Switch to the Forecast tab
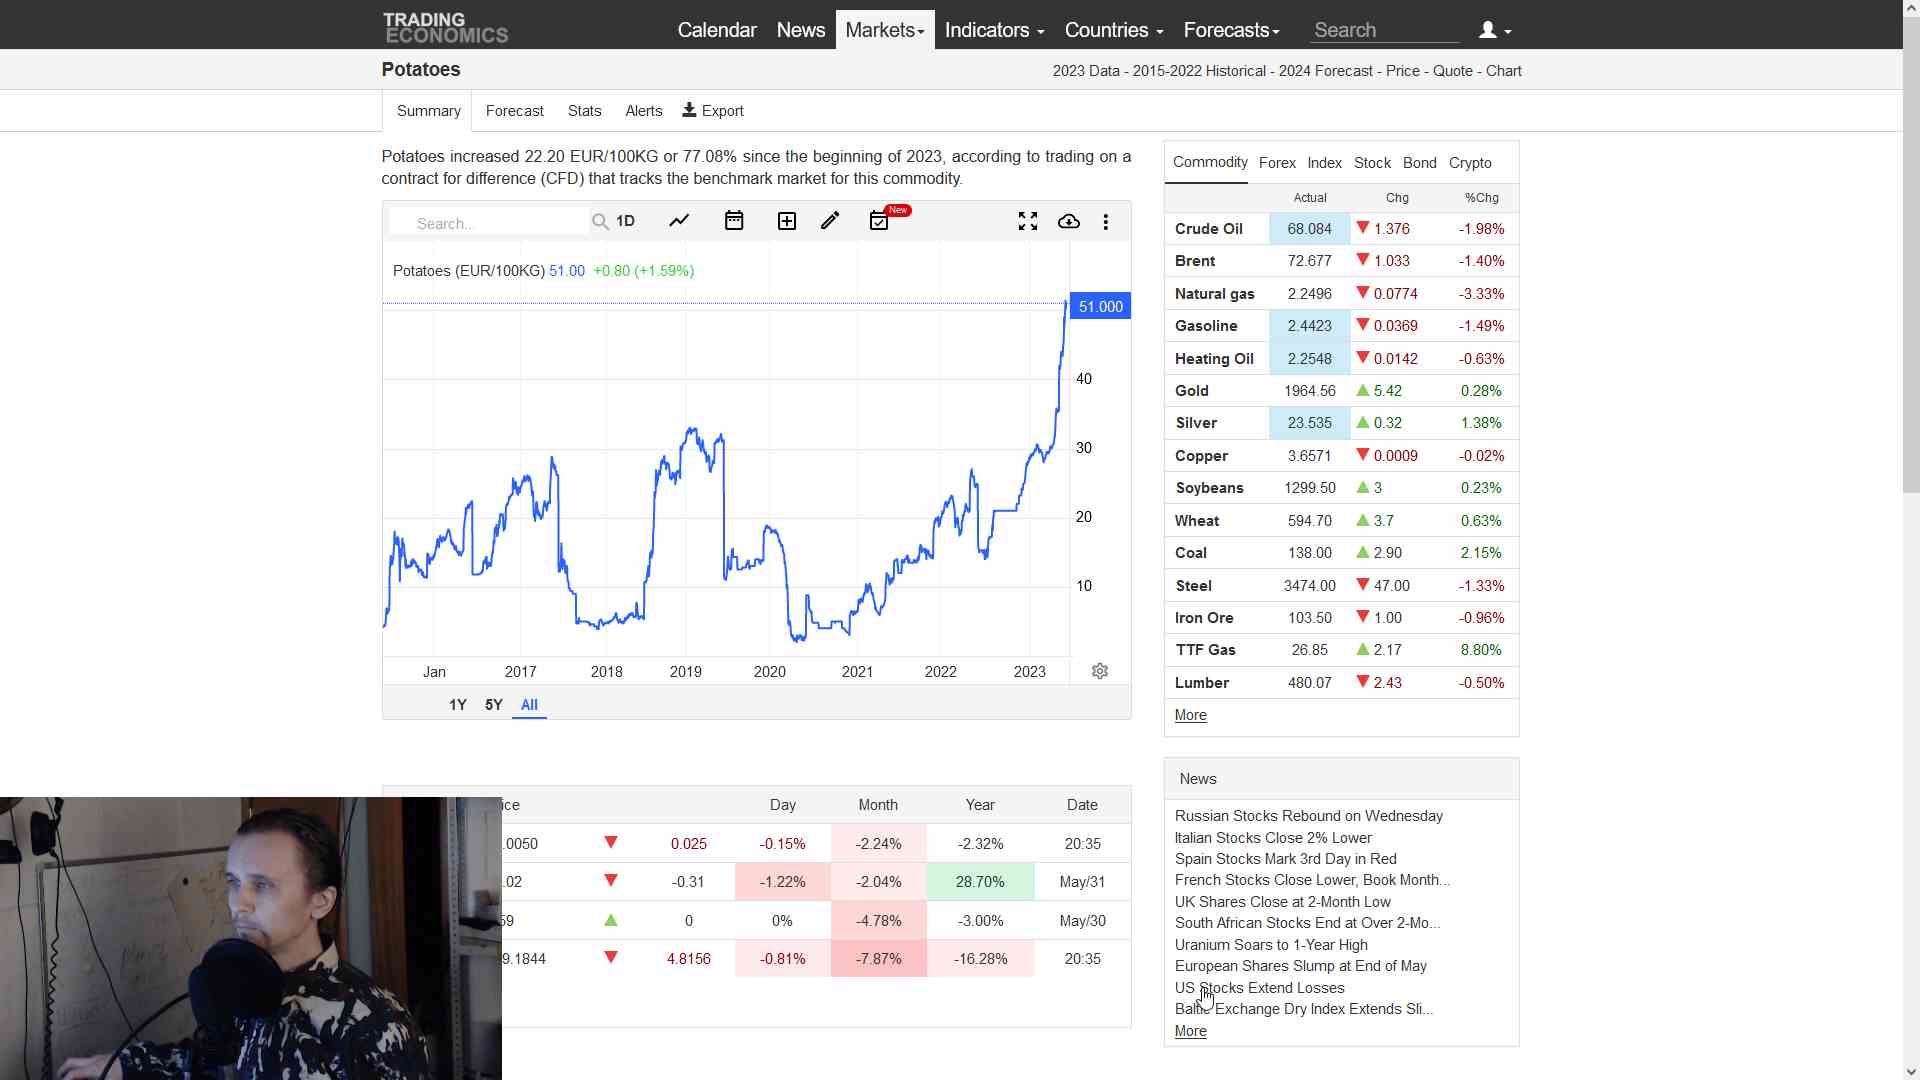 [x=515, y=111]
